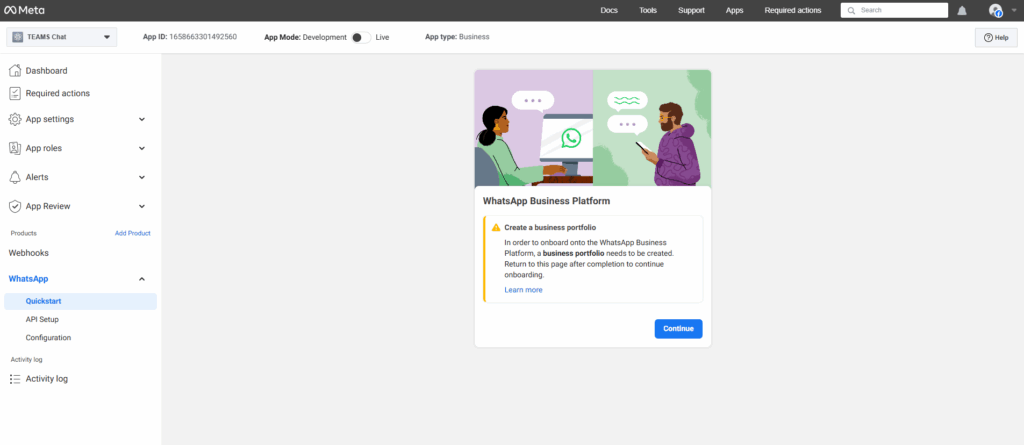Screen dimensions: 1024x445
Task: Click the Alerts bell icon in sidebar
Action: pyautogui.click(x=14, y=177)
